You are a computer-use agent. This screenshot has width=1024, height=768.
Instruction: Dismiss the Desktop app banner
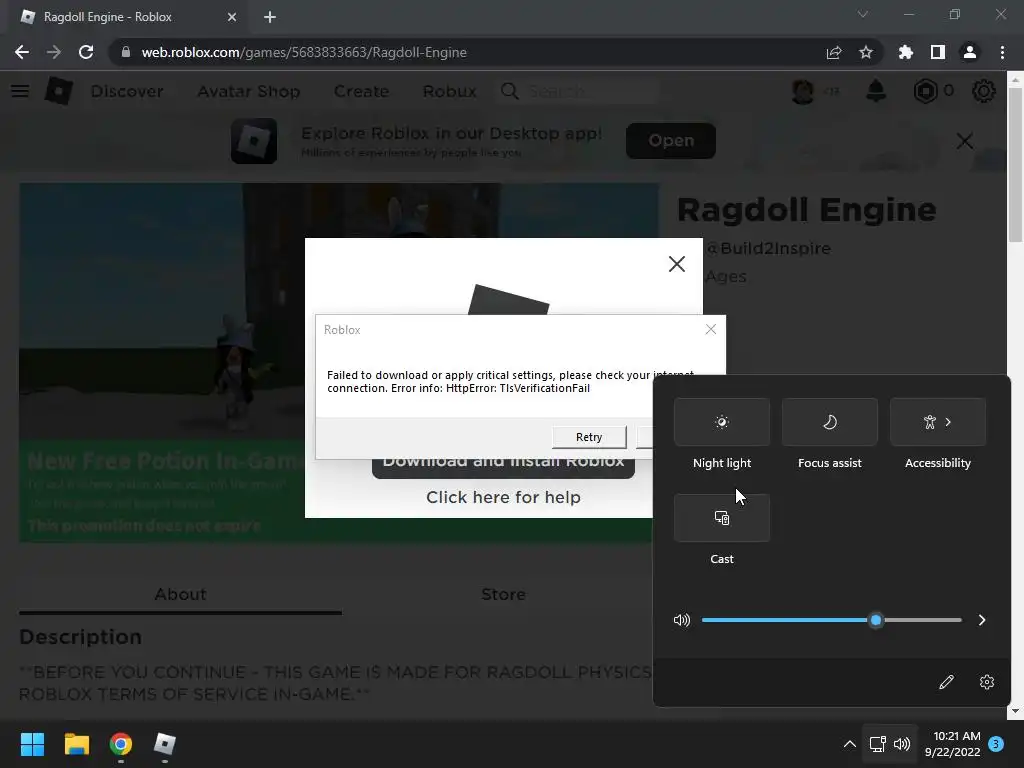tap(965, 140)
